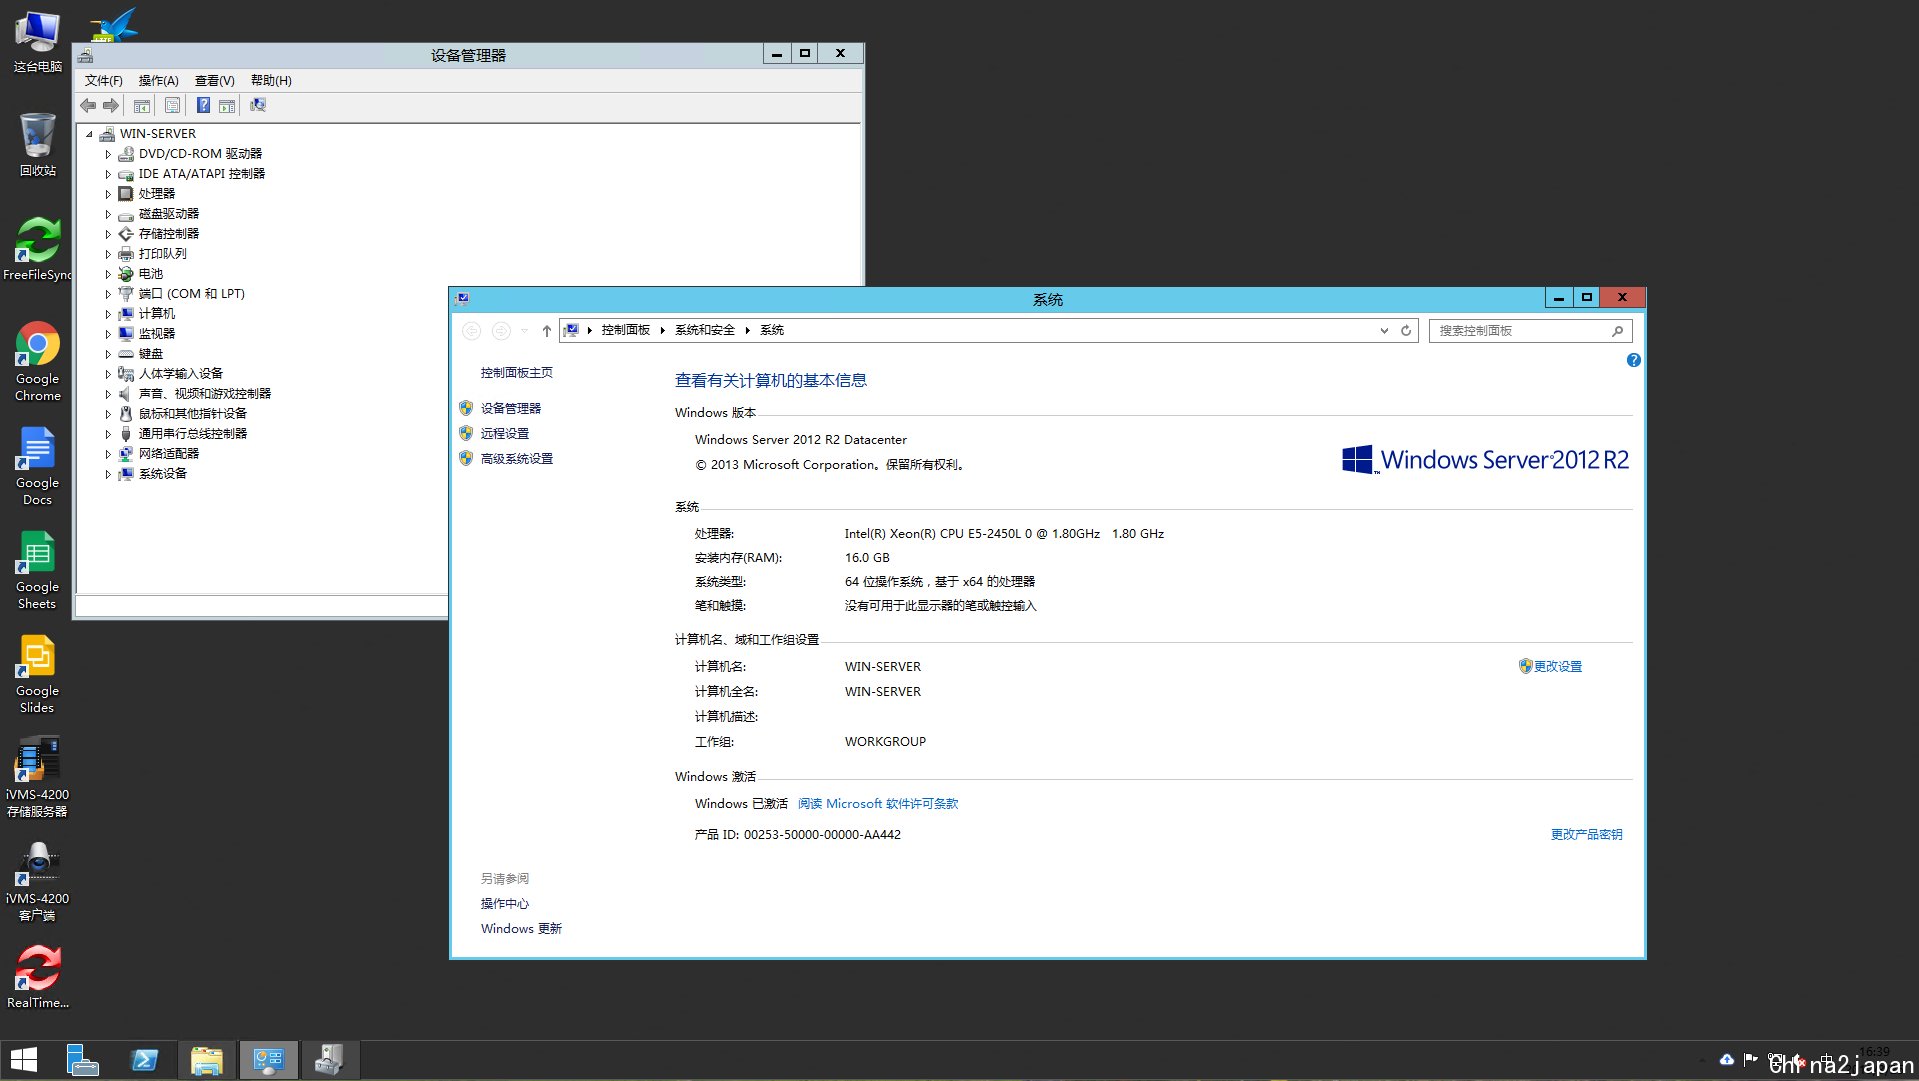Expand 处理器 node in Device Manager
1919x1081 pixels.
pos(108,194)
